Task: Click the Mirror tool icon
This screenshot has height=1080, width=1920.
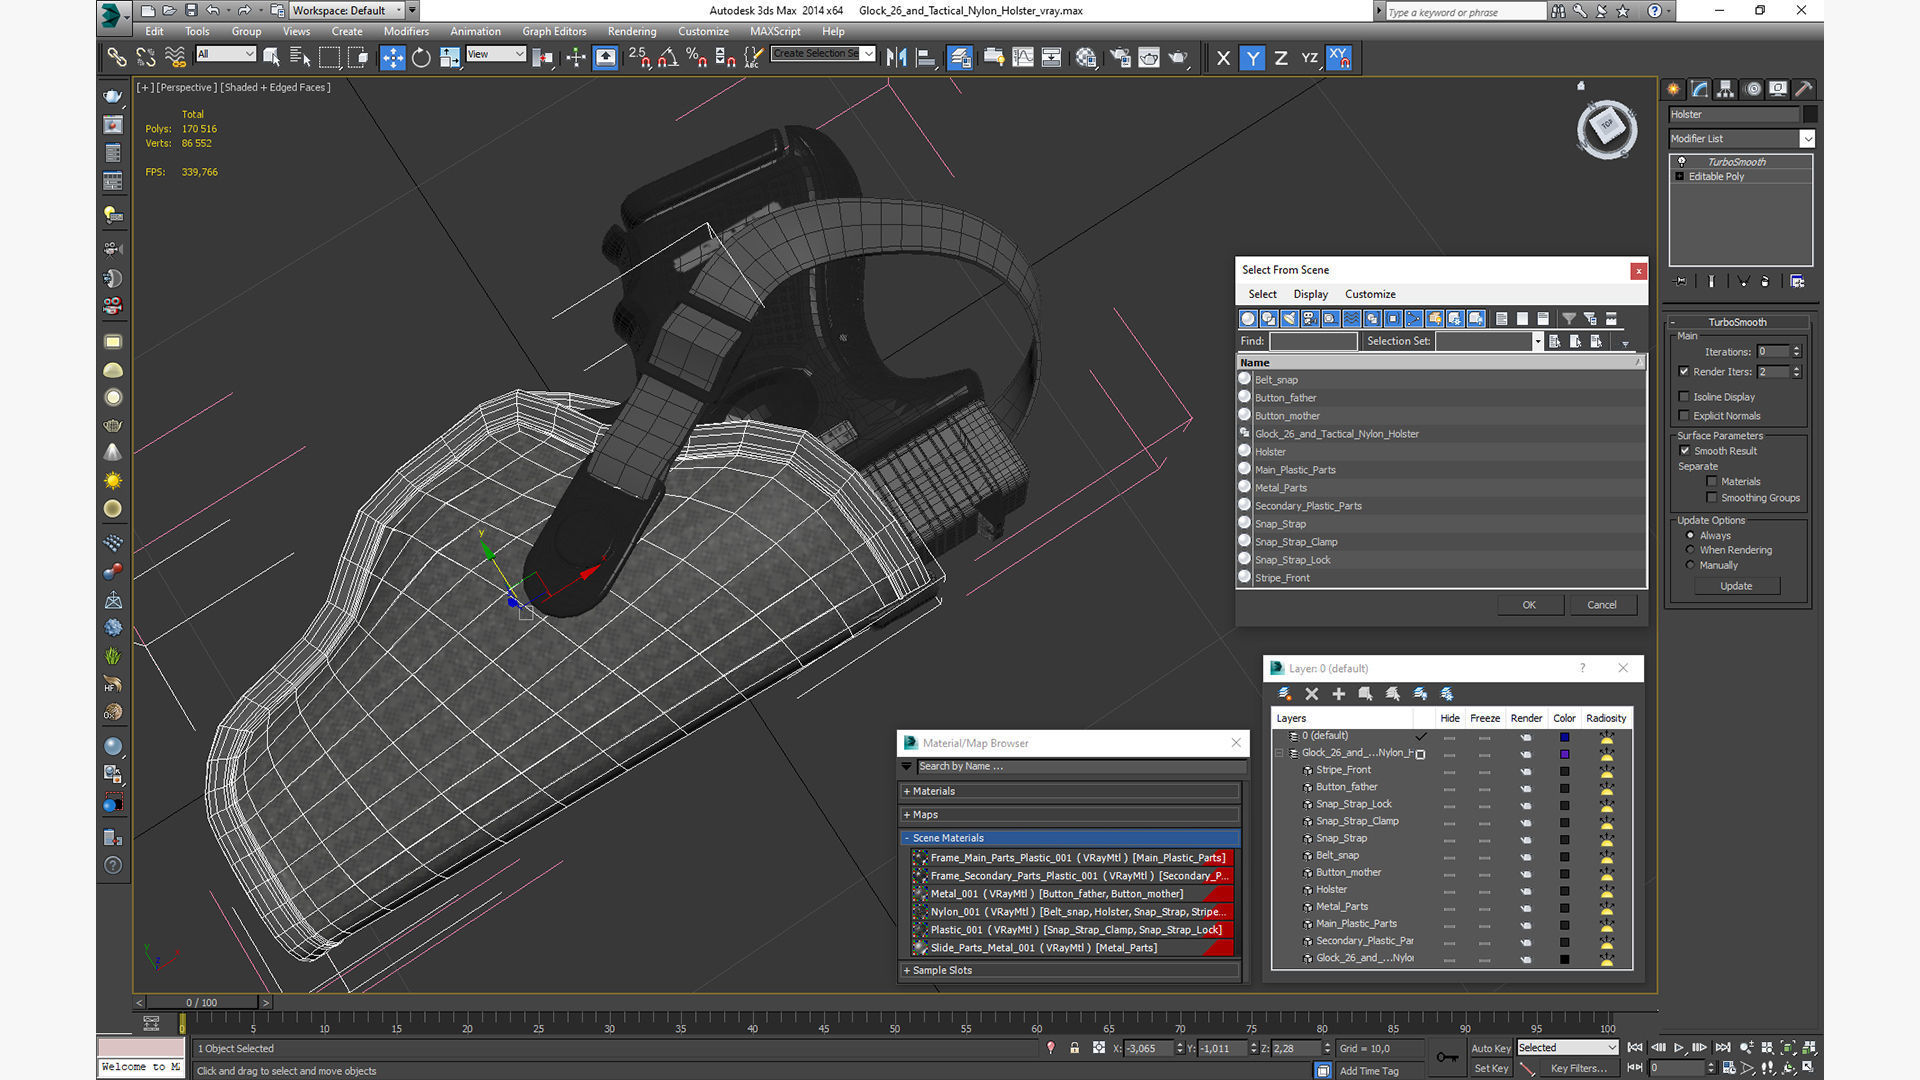Action: click(x=896, y=58)
